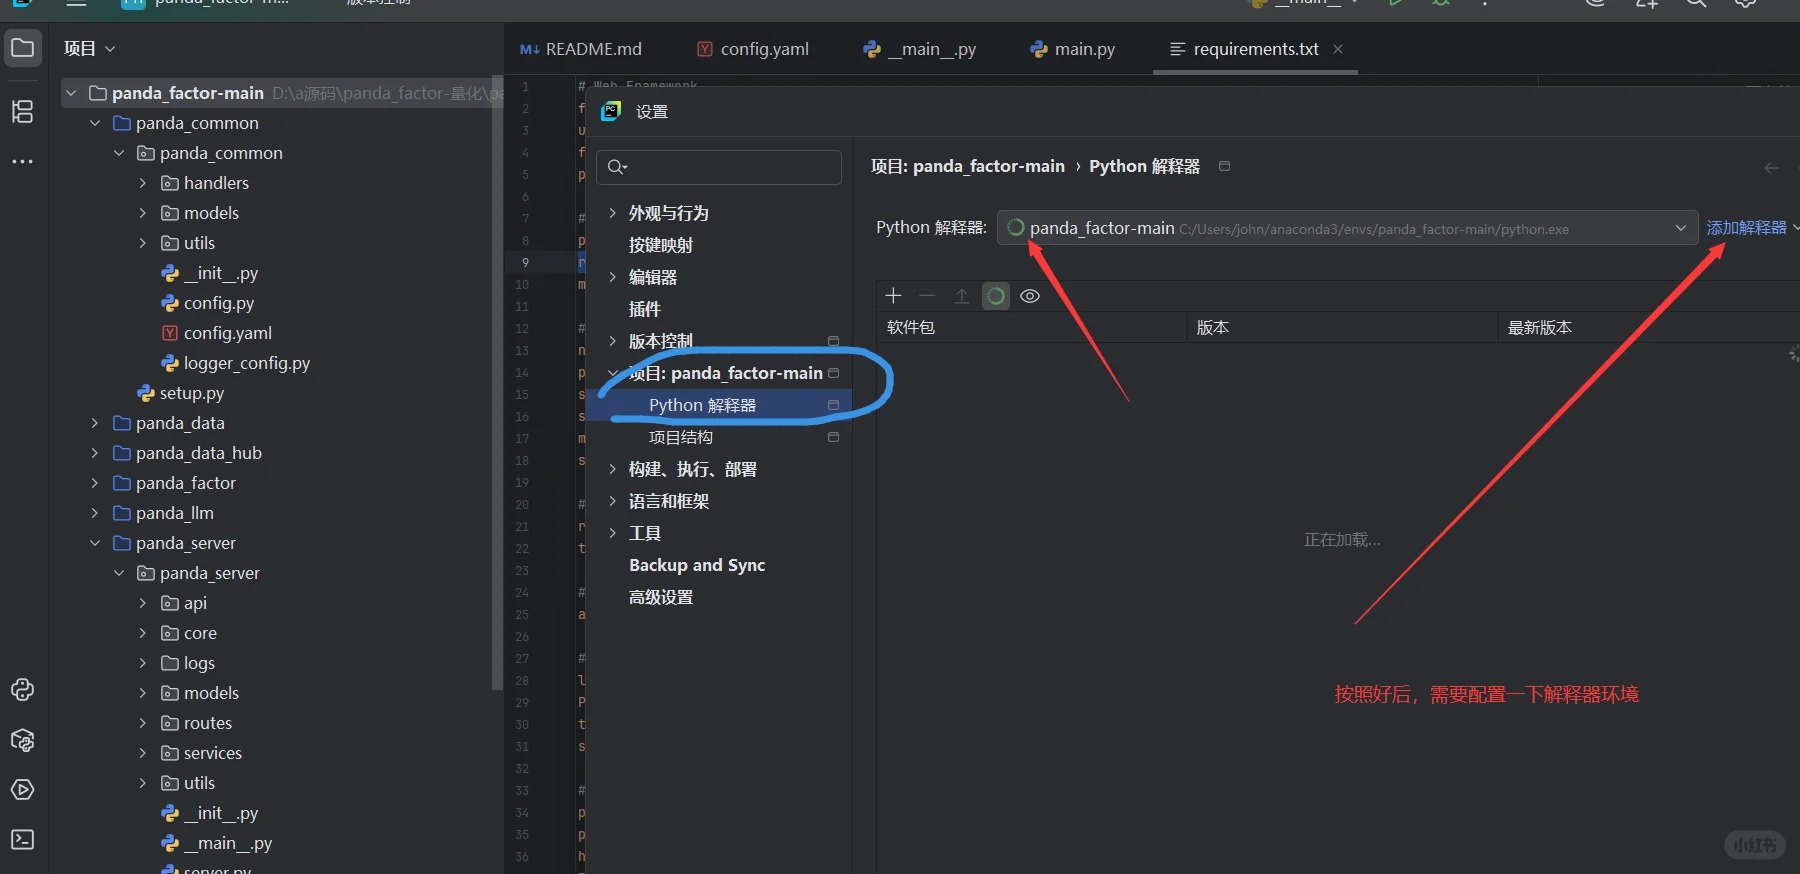Expand 构建、执行、部署 settings section
This screenshot has height=874, width=1800.
click(x=612, y=469)
